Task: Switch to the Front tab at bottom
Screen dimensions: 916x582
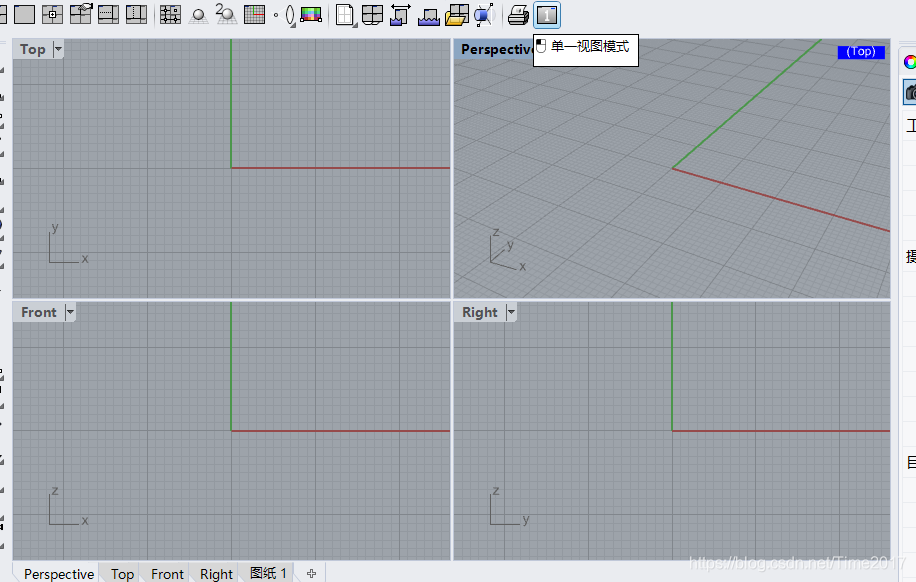Action: click(167, 574)
